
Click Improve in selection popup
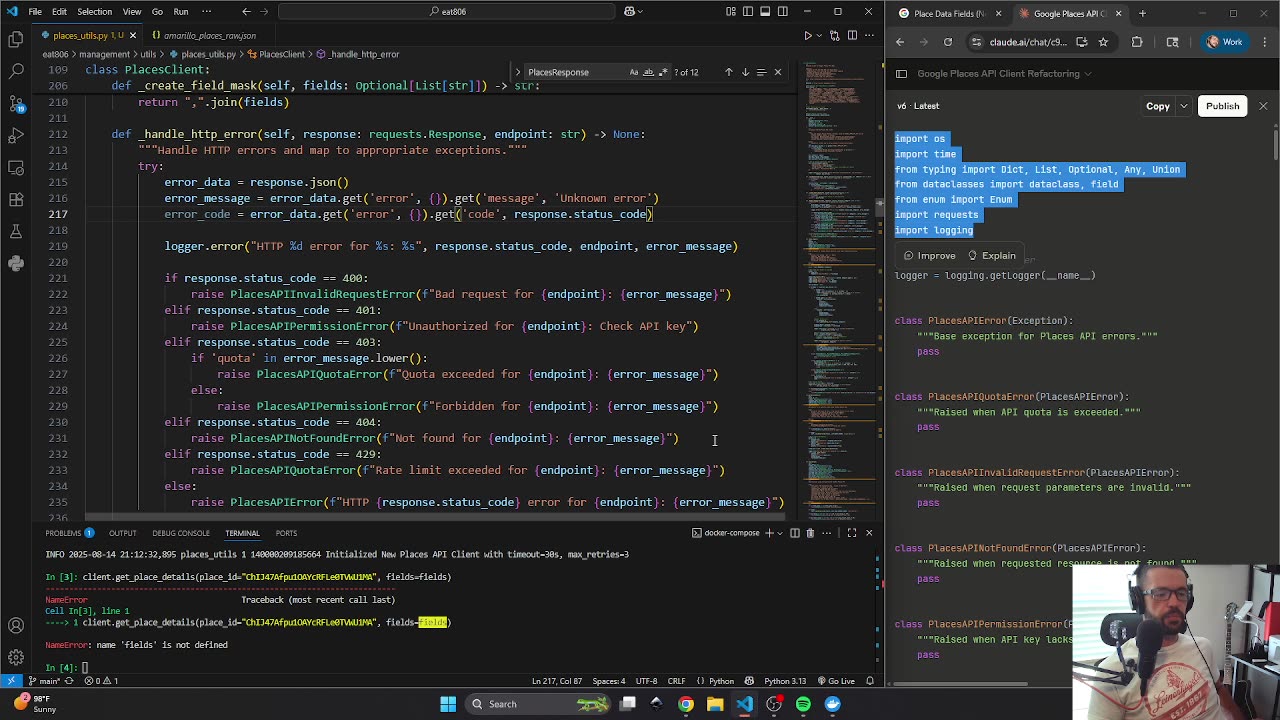point(930,256)
